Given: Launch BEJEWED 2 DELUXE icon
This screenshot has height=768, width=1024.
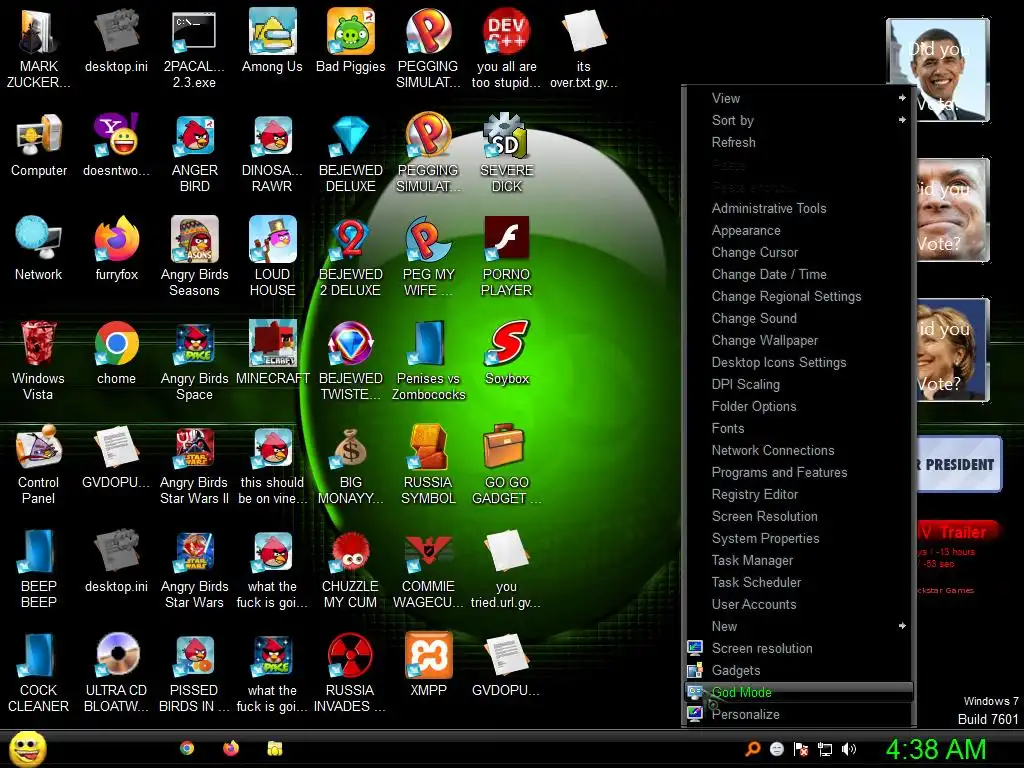Looking at the screenshot, I should pyautogui.click(x=351, y=256).
